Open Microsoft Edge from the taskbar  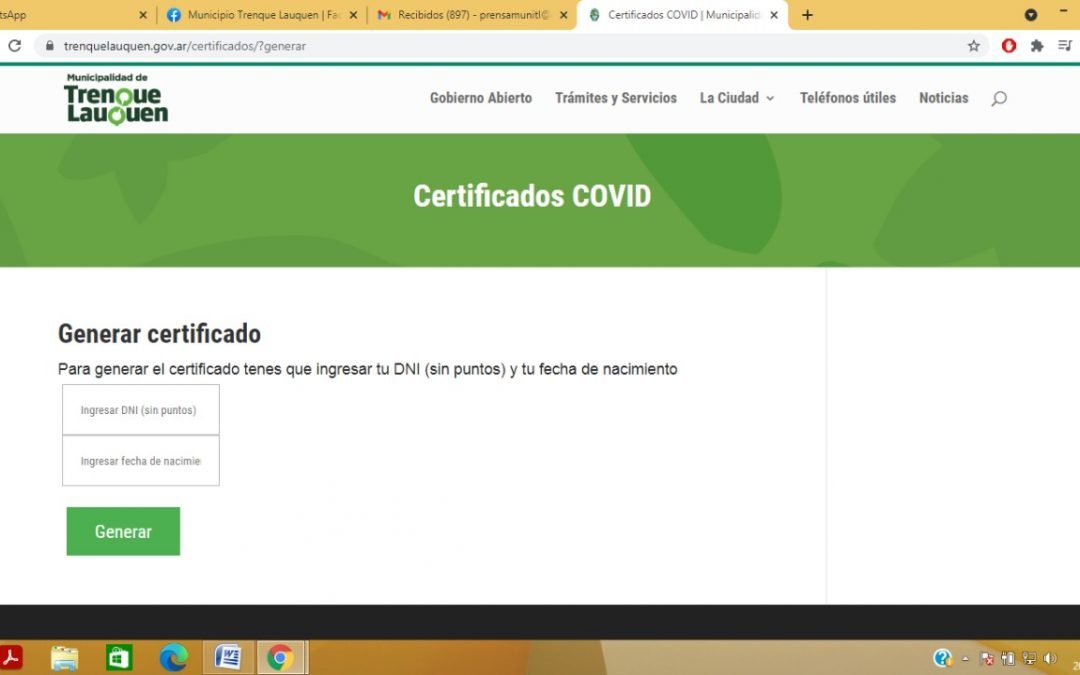pos(174,657)
